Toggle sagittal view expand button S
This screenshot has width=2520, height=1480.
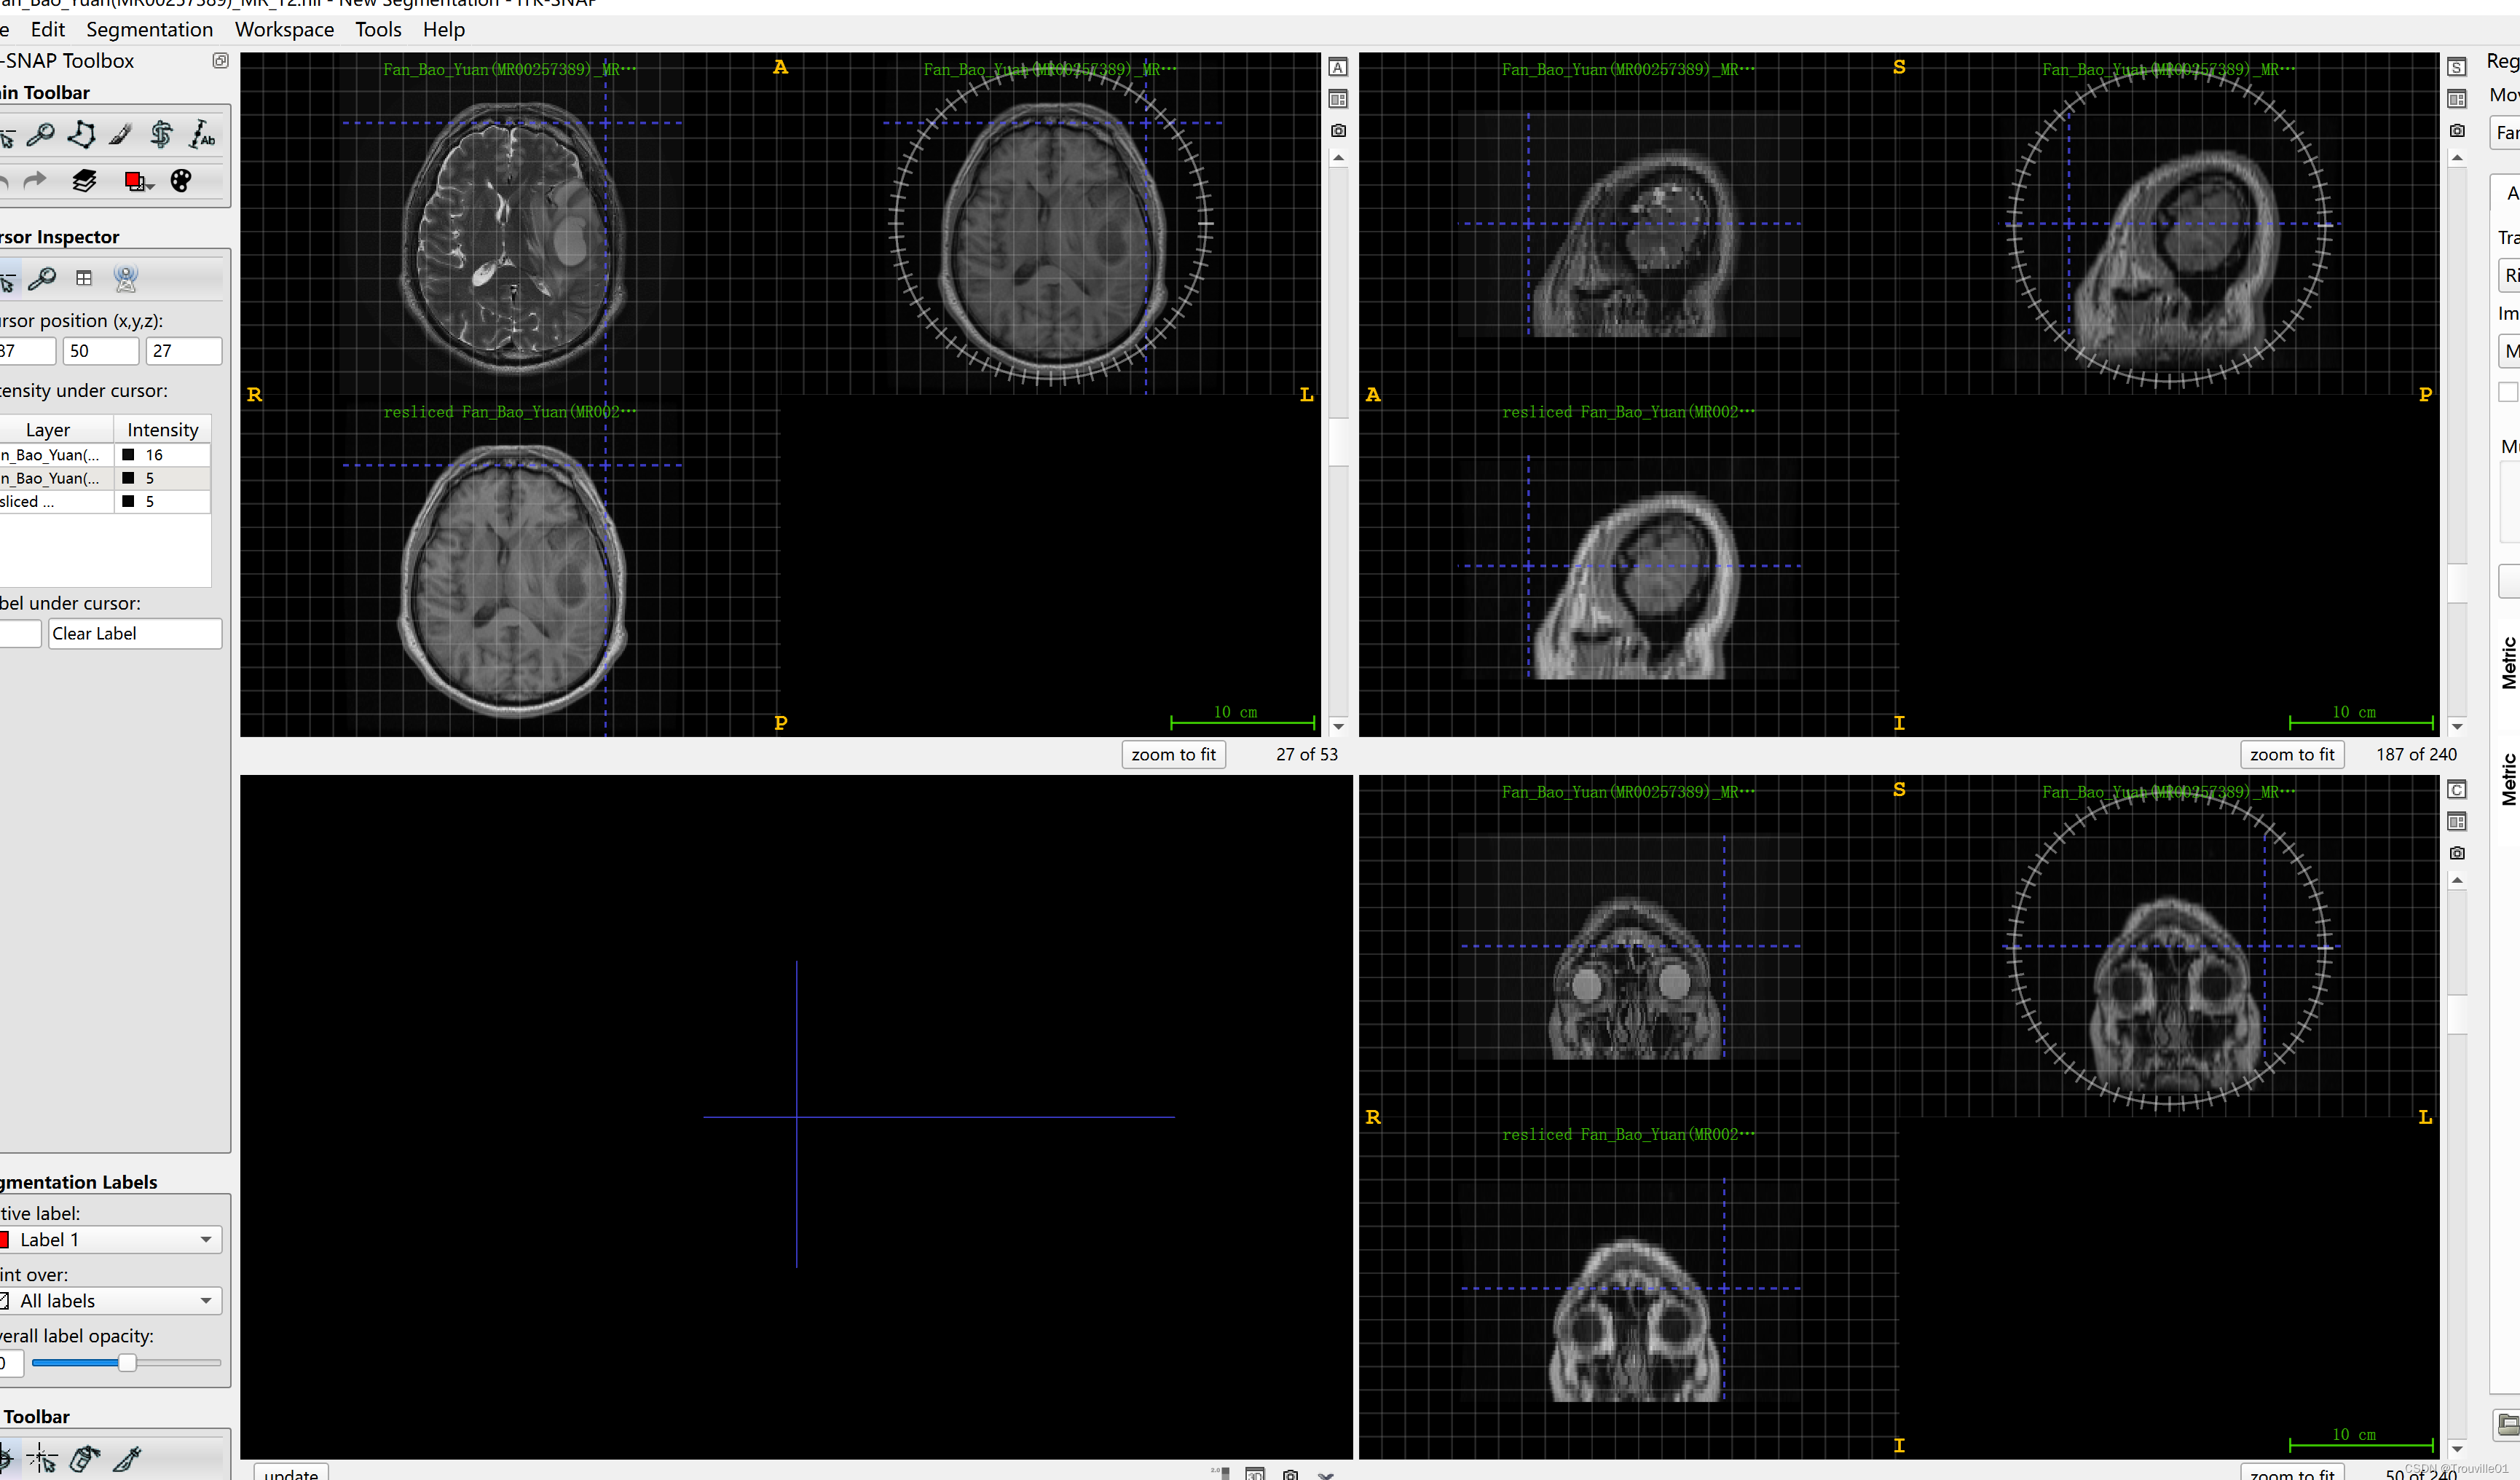[x=2456, y=67]
